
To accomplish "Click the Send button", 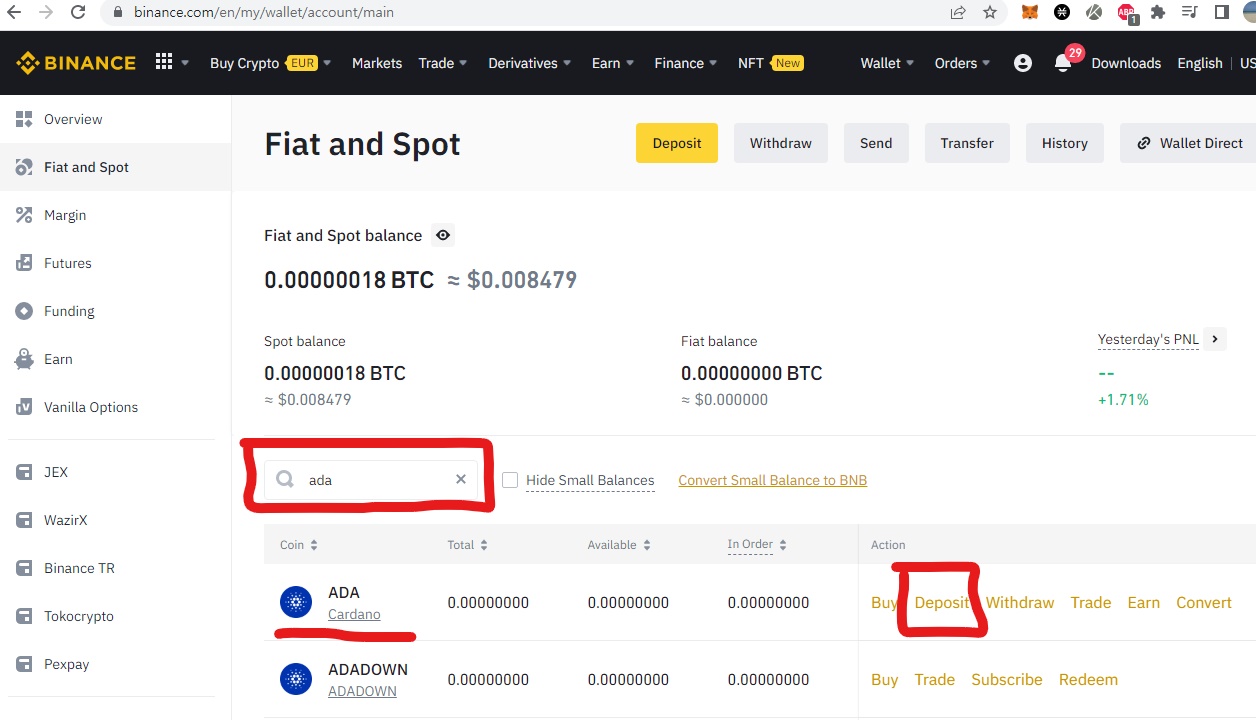I will [x=876, y=143].
